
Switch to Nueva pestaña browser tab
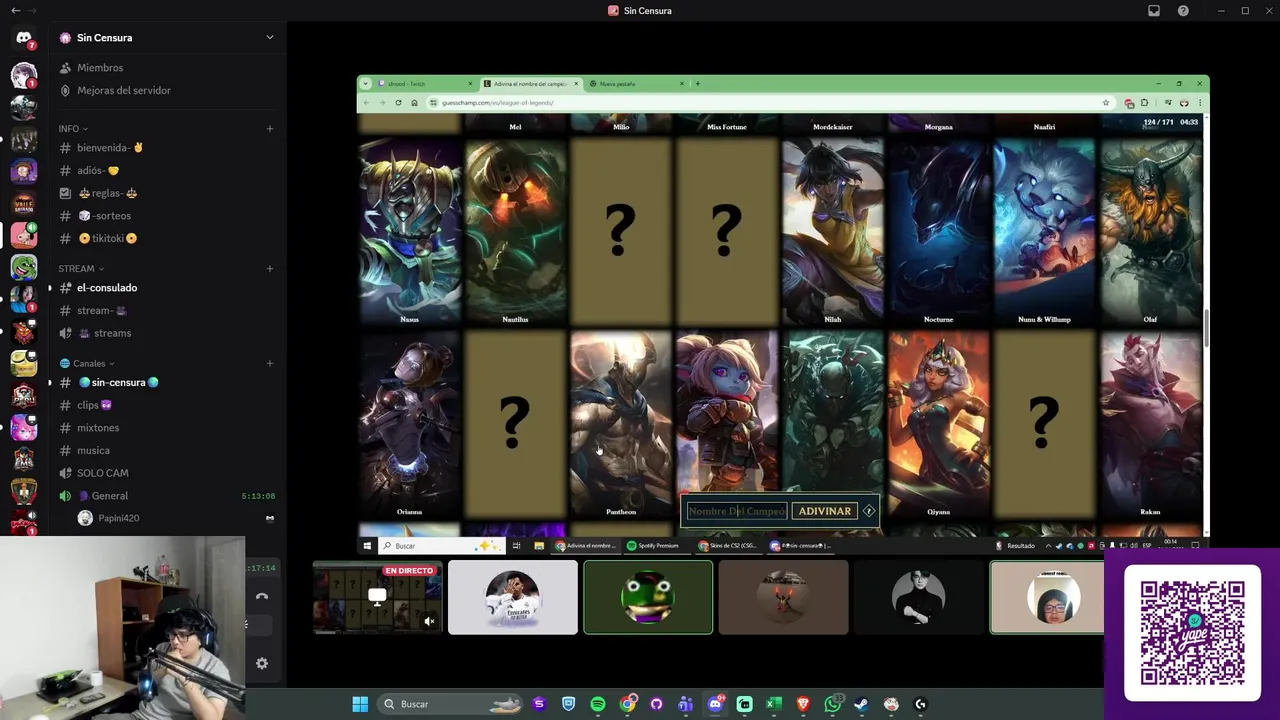pyautogui.click(x=637, y=84)
